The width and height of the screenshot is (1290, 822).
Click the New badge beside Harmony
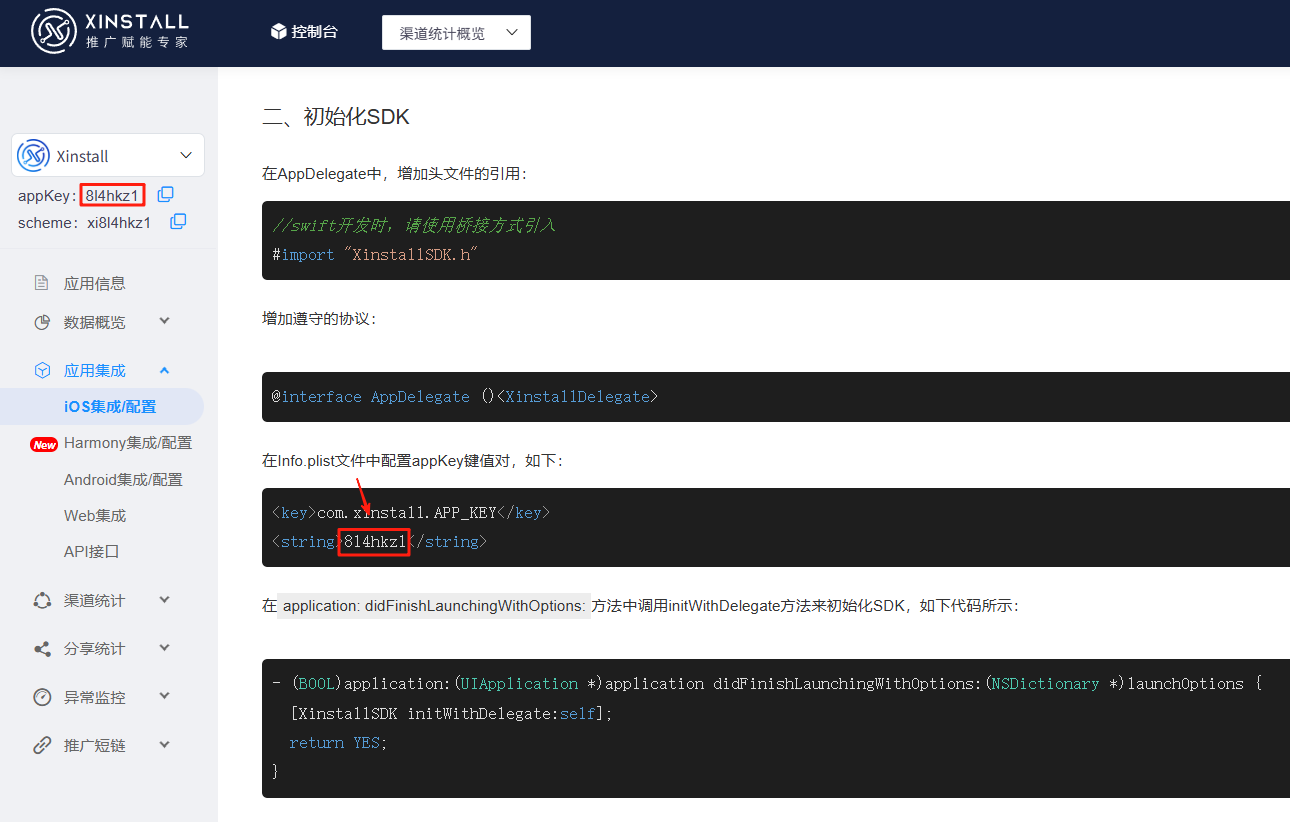pos(44,444)
